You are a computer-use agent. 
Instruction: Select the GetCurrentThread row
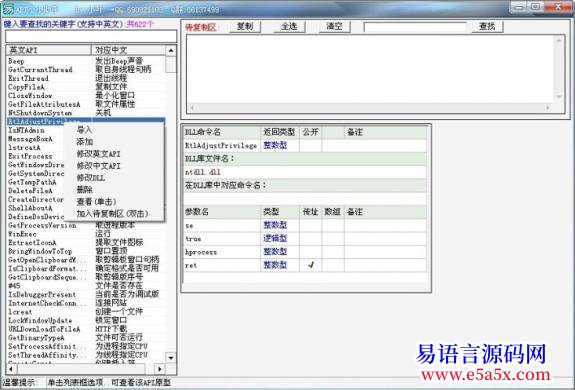[x=86, y=70]
